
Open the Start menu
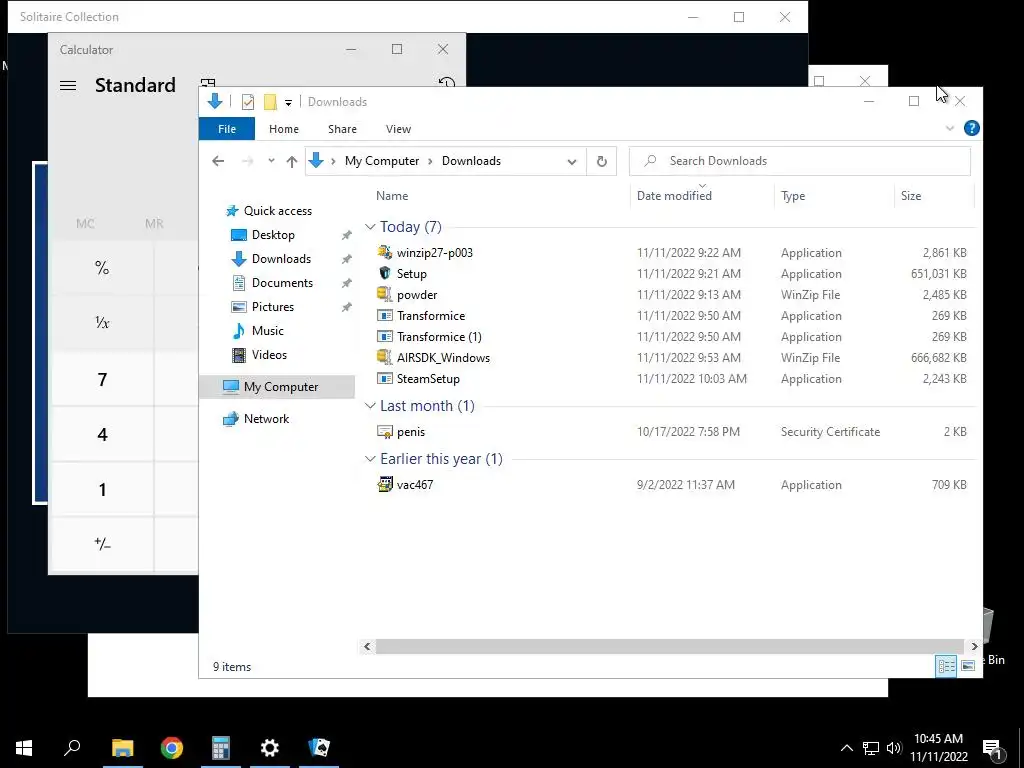[x=24, y=747]
